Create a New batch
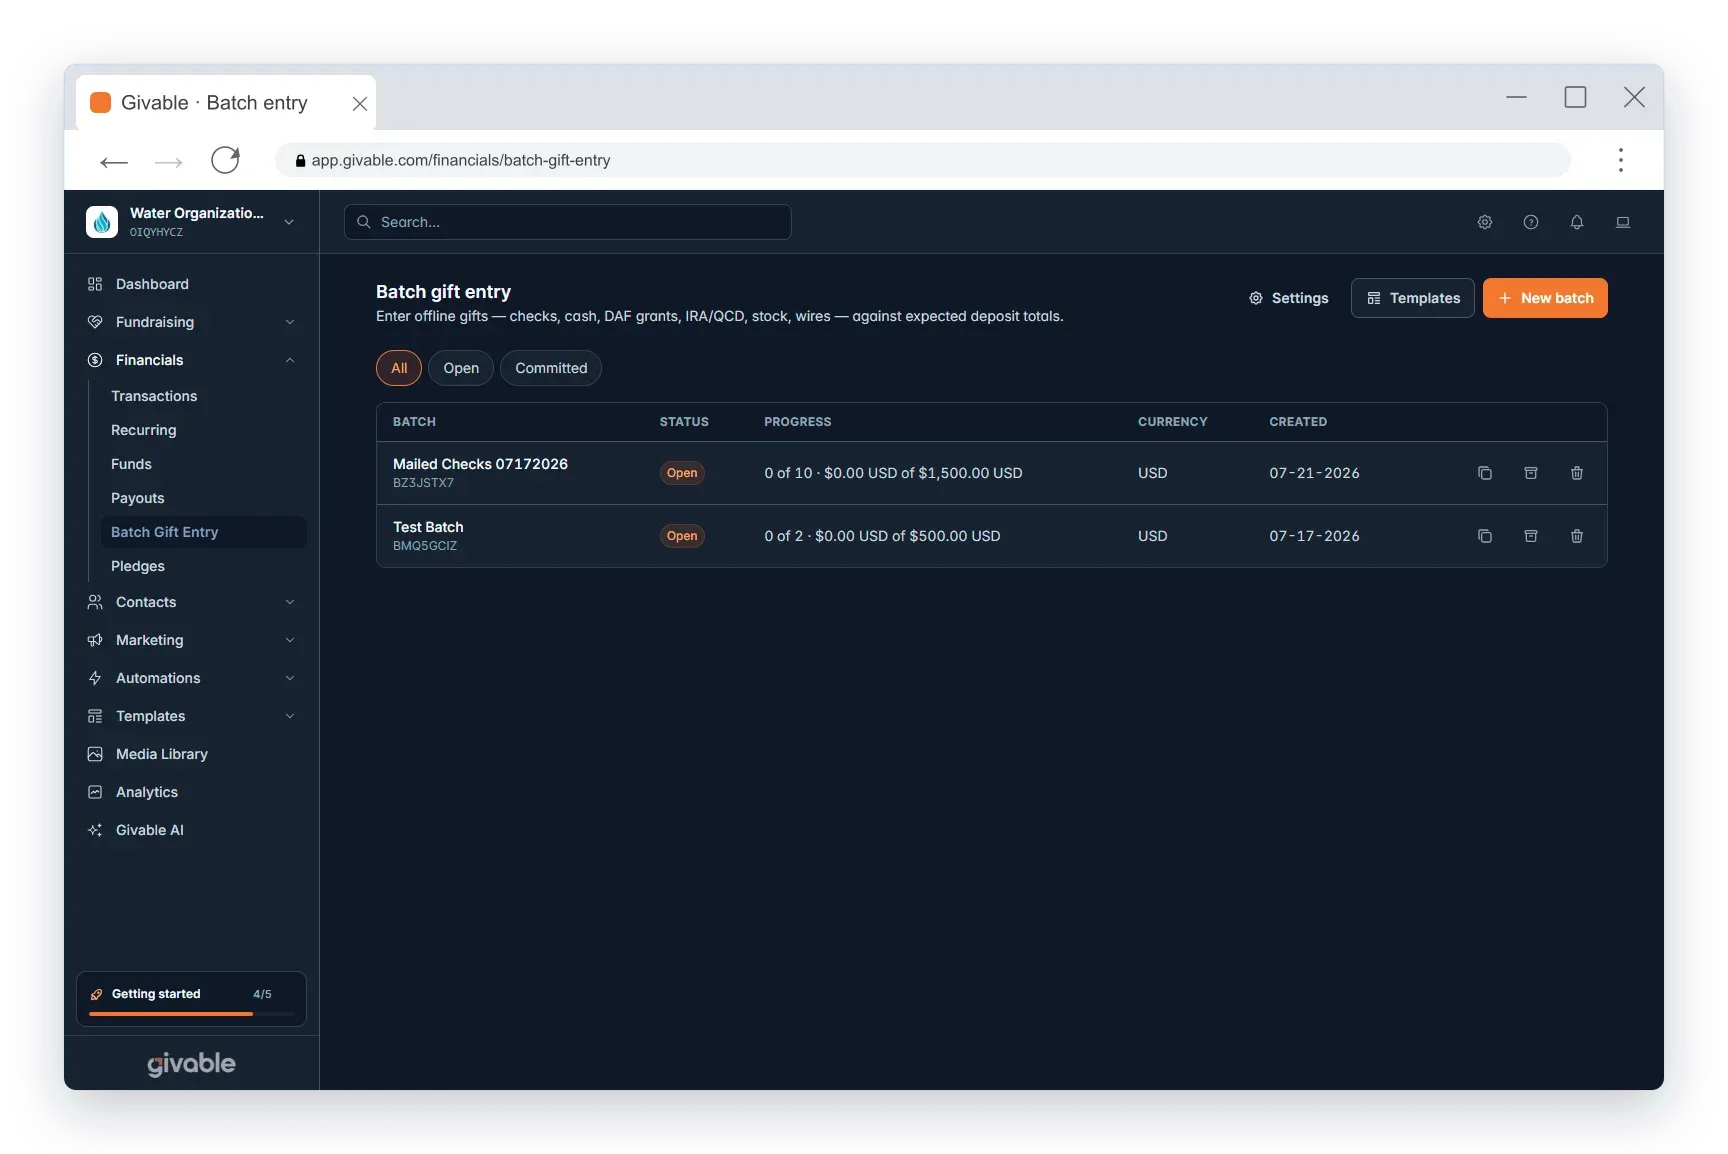The image size is (1728, 1154). pos(1545,298)
